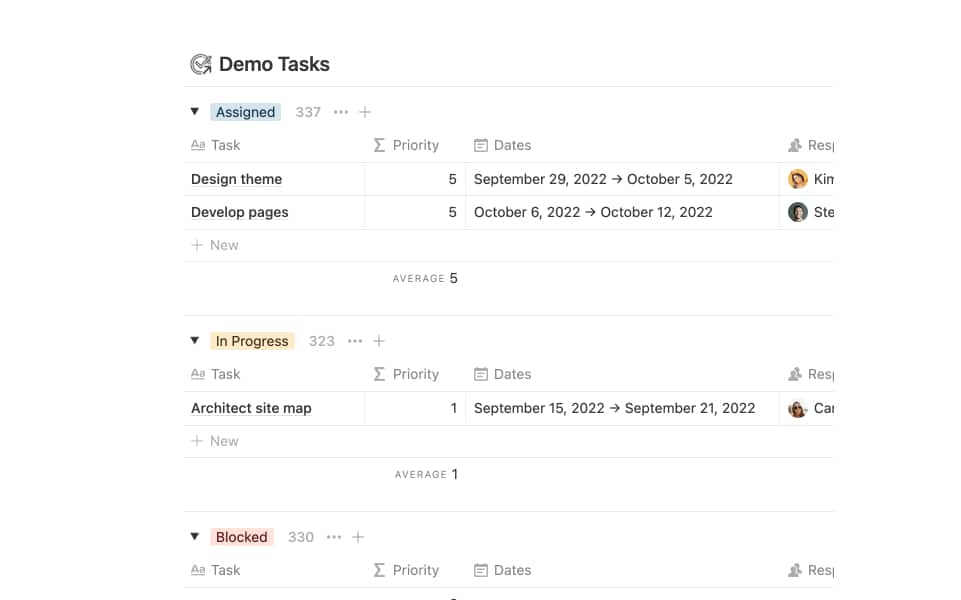Add a task with Assigned plus icon
The width and height of the screenshot is (961, 600).
click(365, 112)
